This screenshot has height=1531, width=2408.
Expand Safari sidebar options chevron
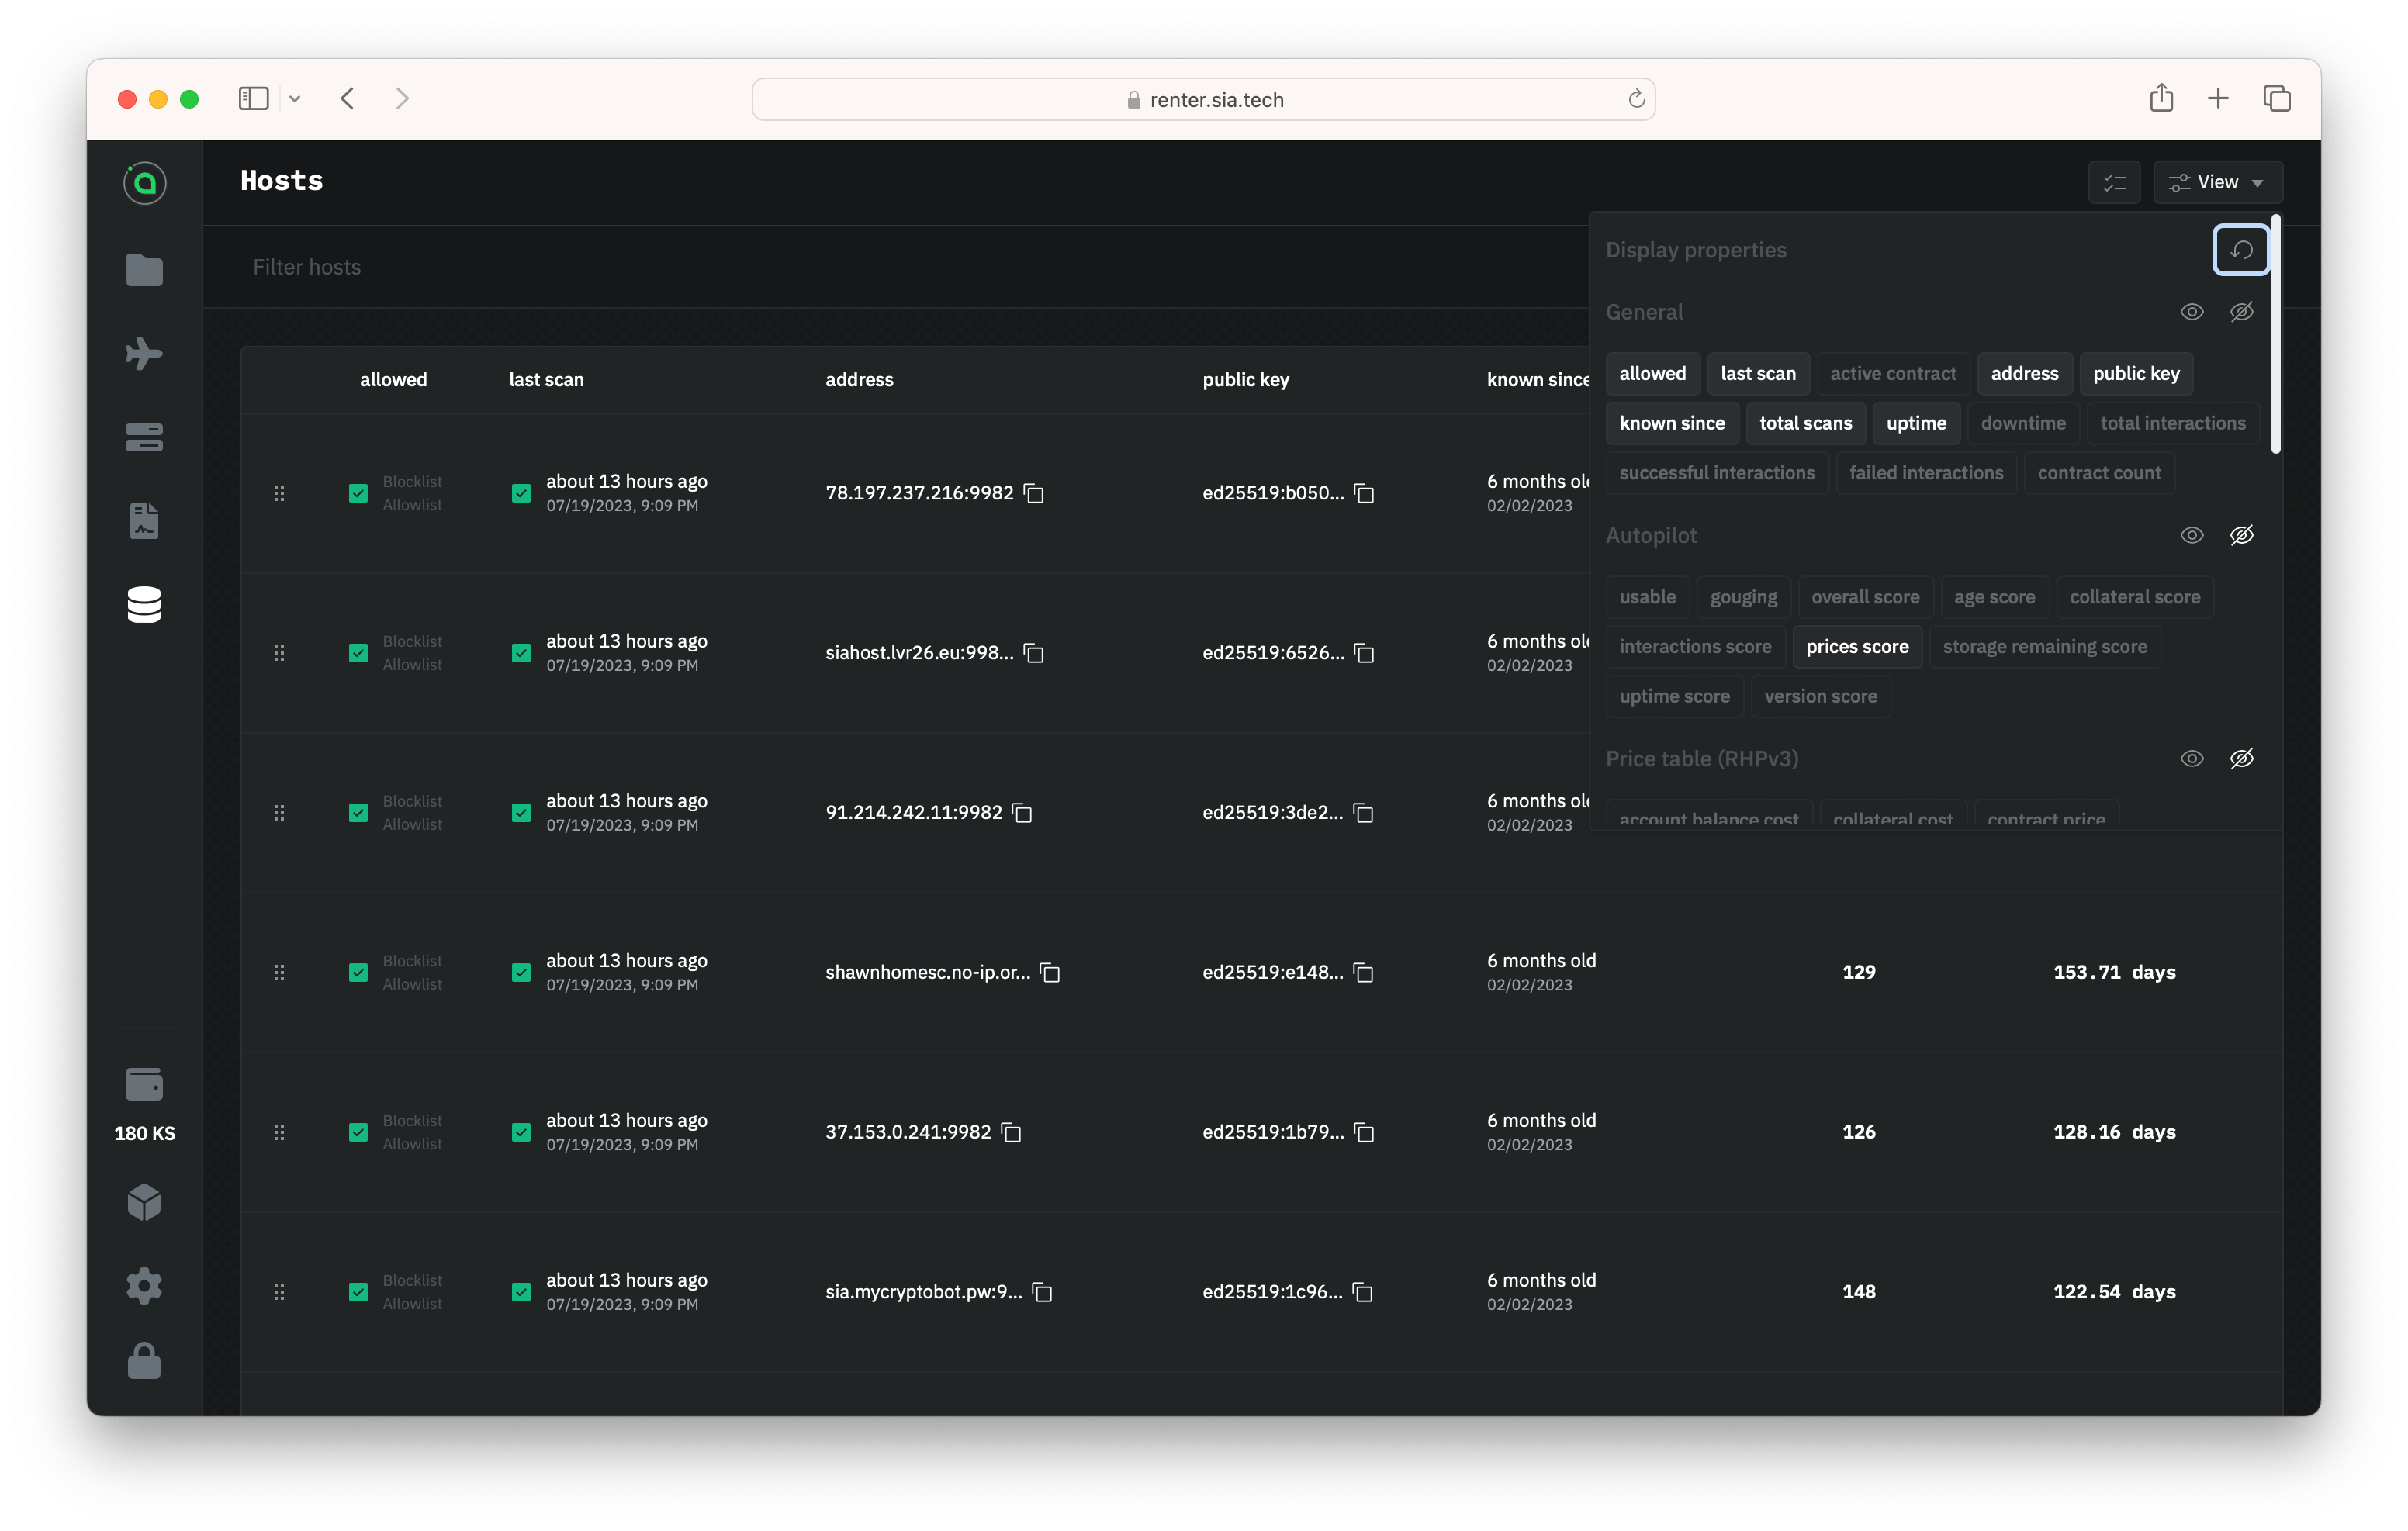click(295, 99)
